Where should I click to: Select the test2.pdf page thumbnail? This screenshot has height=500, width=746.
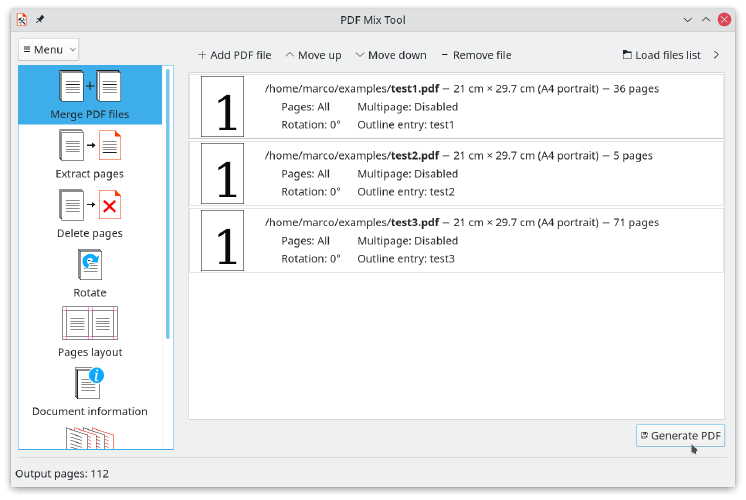click(x=222, y=174)
